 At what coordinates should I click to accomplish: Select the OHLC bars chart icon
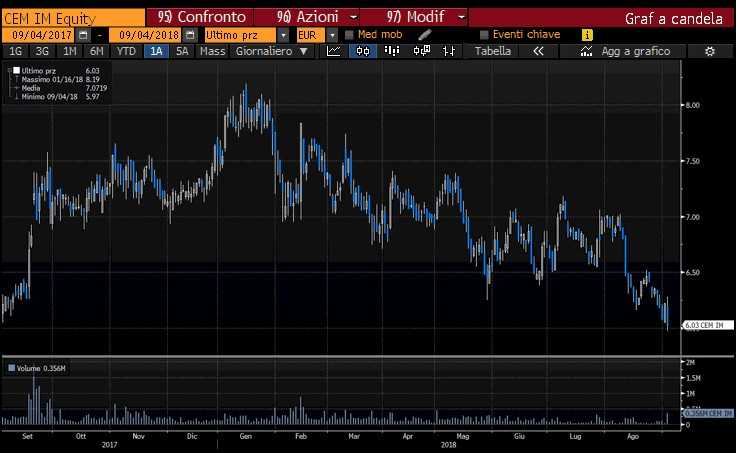[x=449, y=51]
